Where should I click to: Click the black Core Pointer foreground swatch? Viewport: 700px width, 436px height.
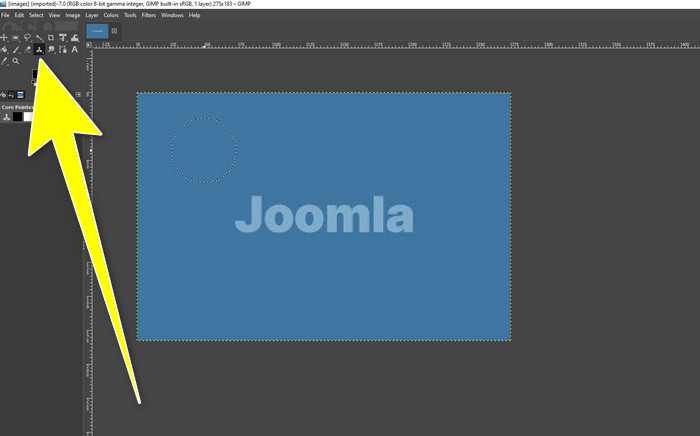(x=17, y=117)
